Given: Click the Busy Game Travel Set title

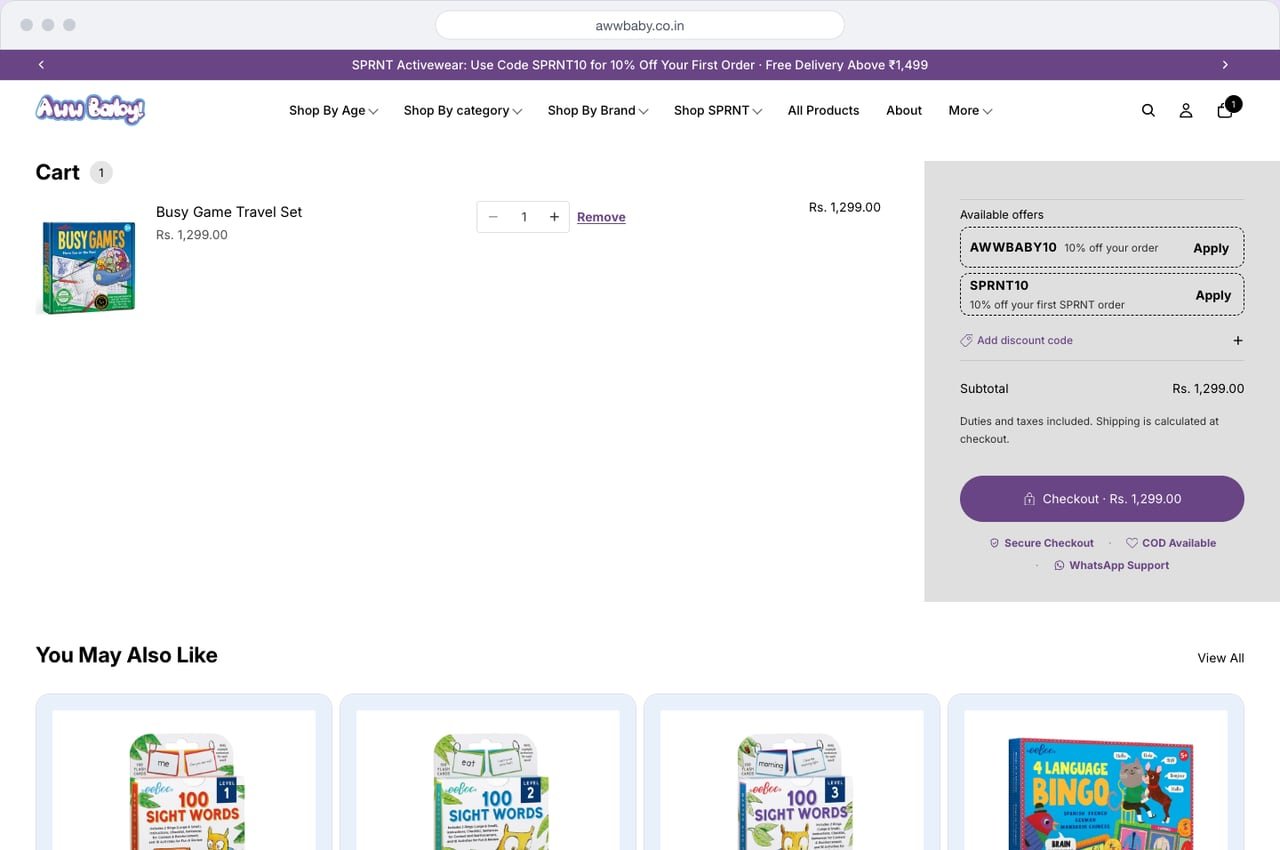Looking at the screenshot, I should pyautogui.click(x=229, y=212).
